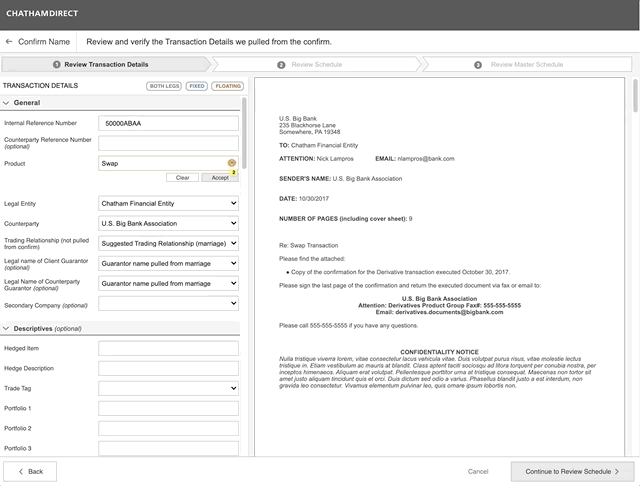The image size is (640, 486).
Task: Collapse the General section
Action: point(6,103)
